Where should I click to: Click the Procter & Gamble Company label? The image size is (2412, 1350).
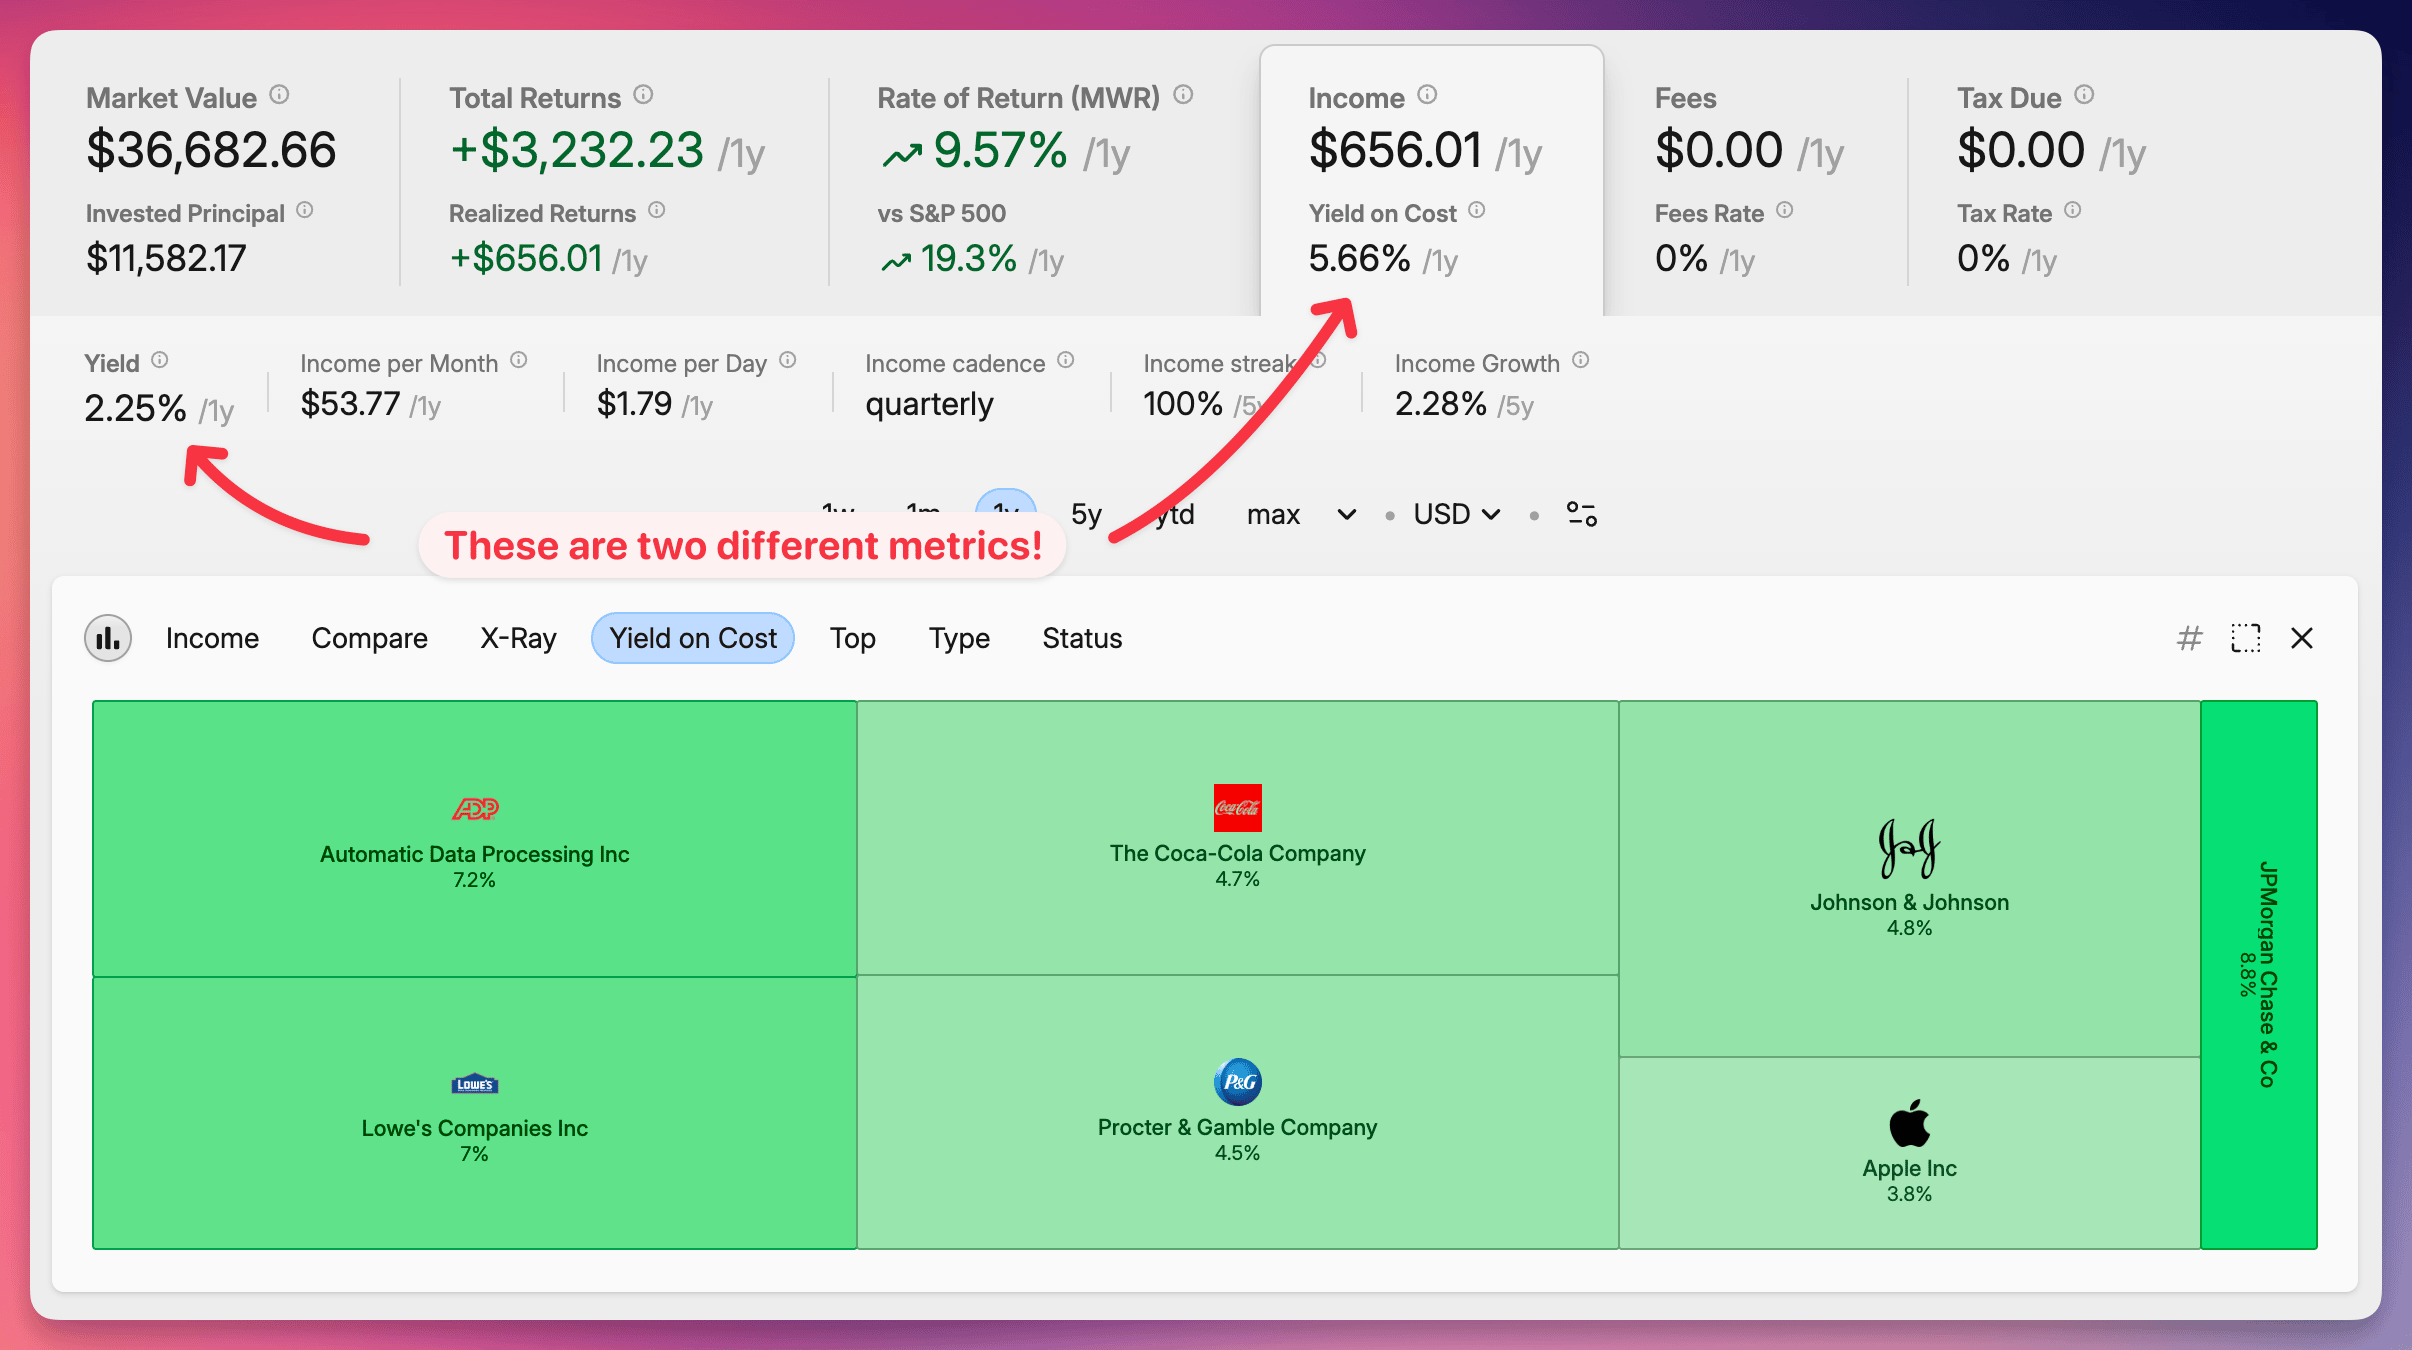(1238, 1127)
